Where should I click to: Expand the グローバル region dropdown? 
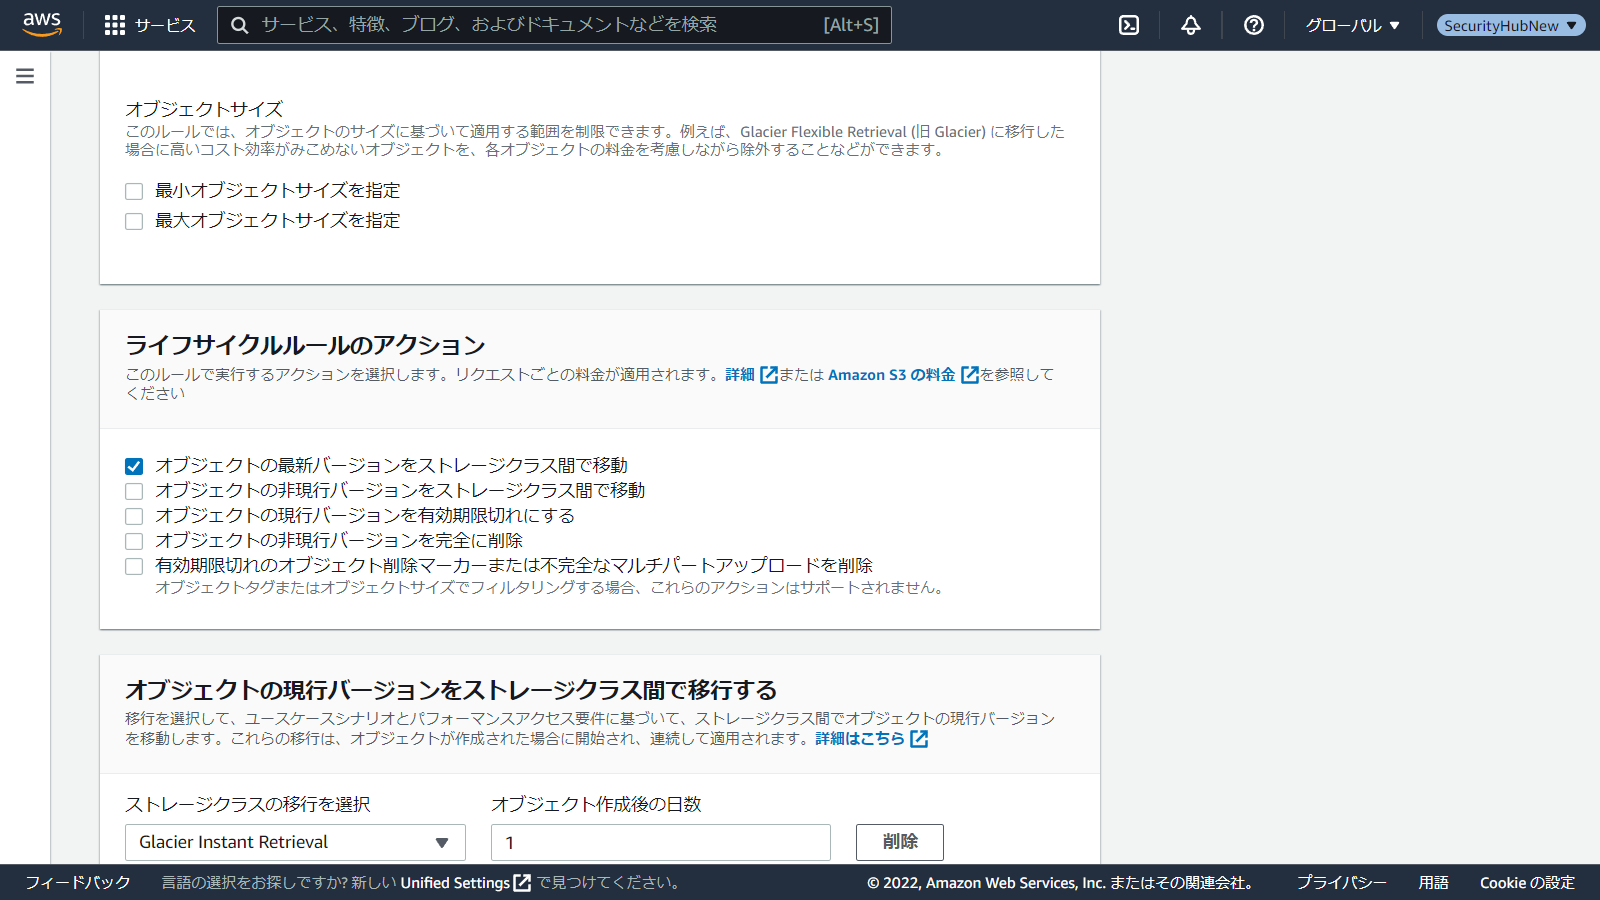pos(1352,25)
